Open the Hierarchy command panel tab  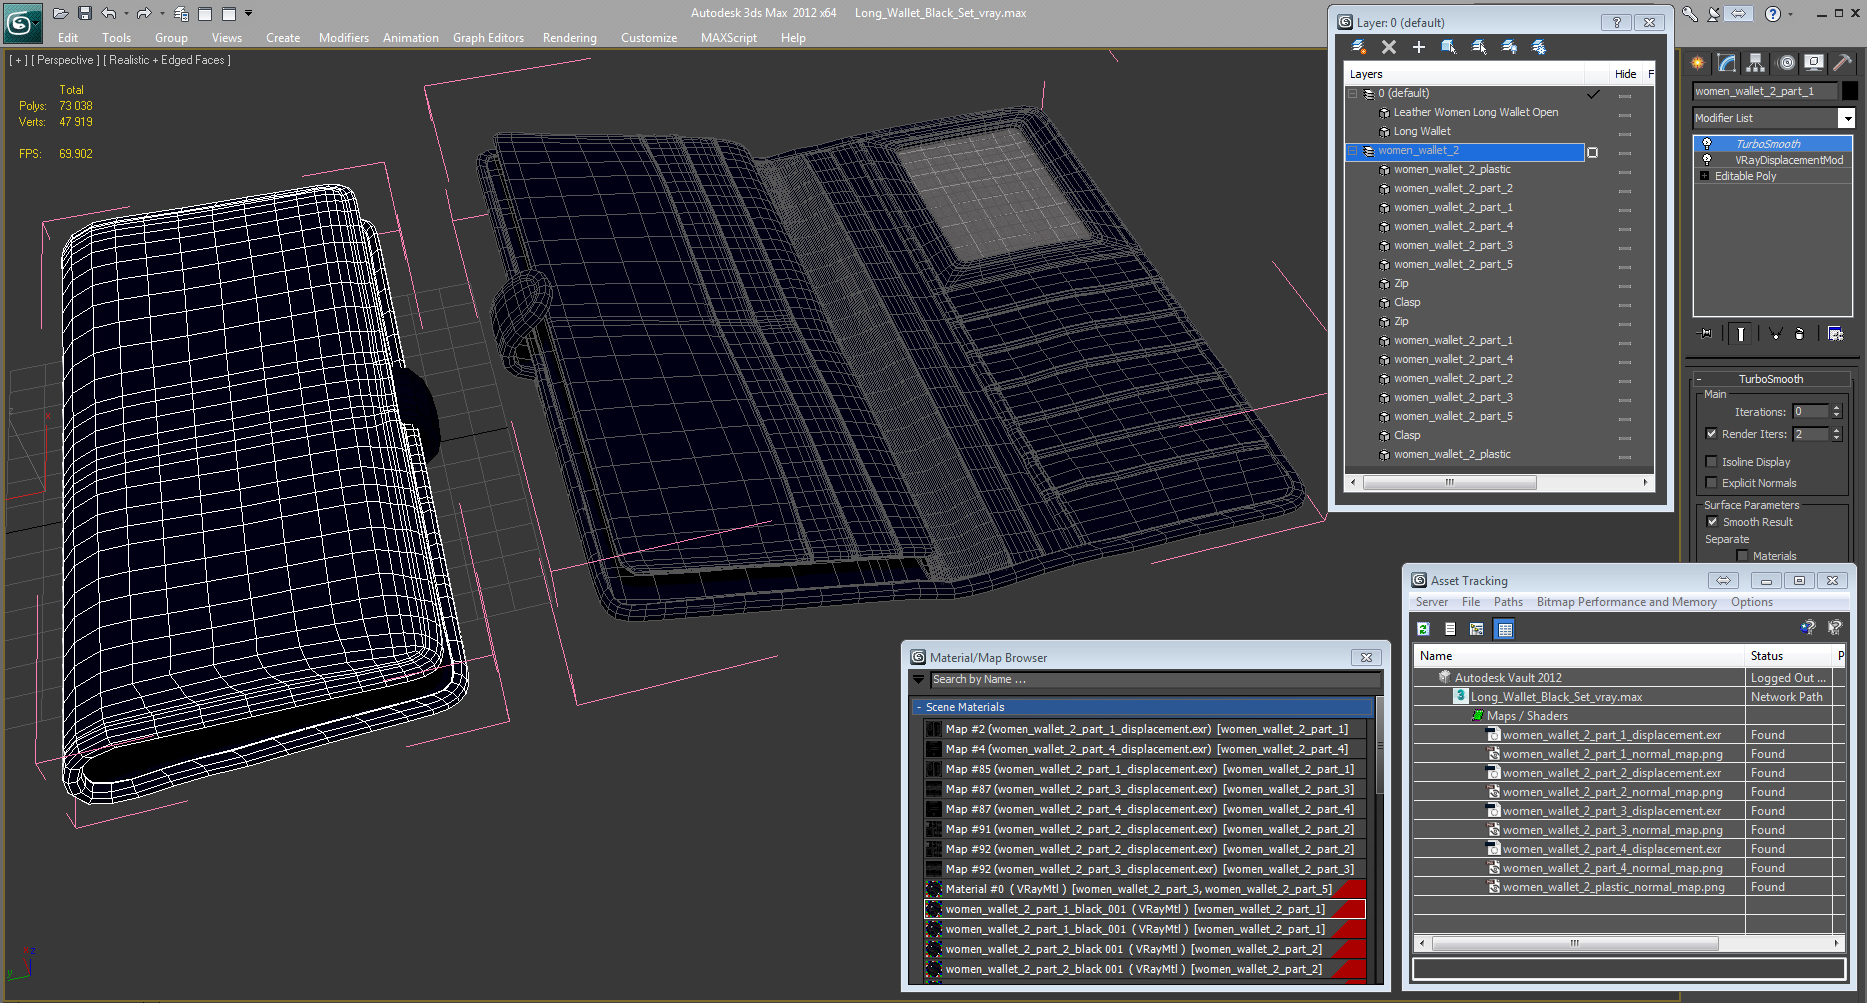1755,63
